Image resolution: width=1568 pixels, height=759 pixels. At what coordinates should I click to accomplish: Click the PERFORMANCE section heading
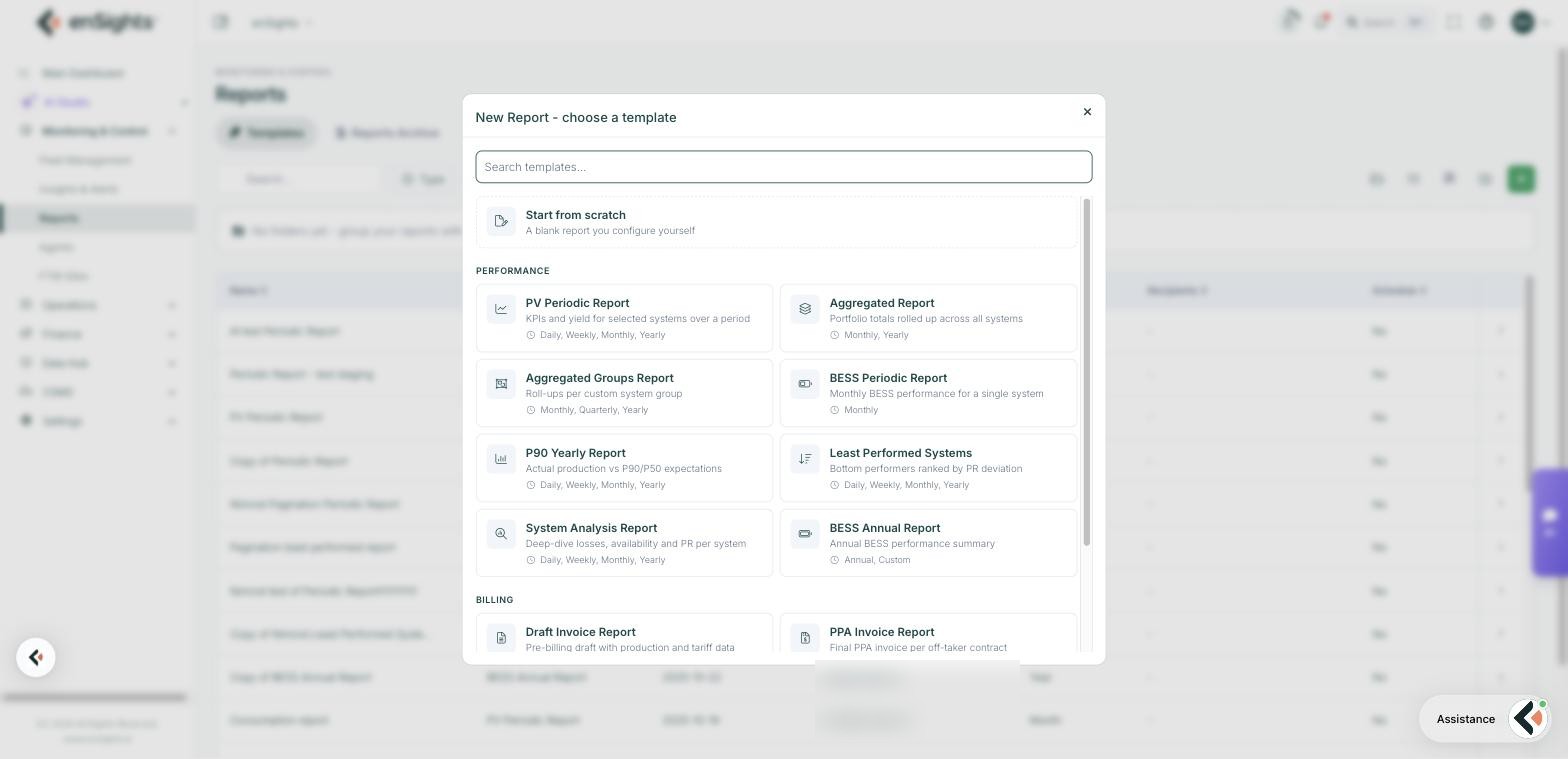(x=513, y=271)
